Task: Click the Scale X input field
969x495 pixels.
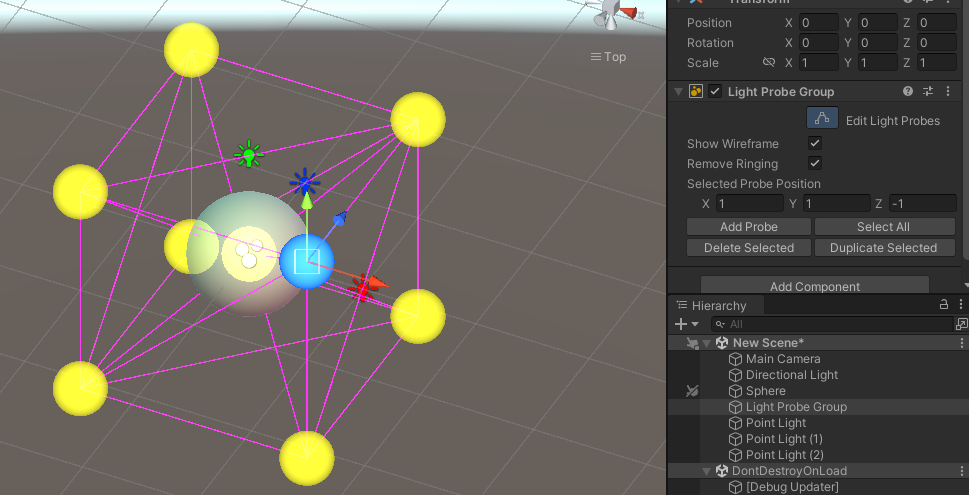Action: coord(819,62)
